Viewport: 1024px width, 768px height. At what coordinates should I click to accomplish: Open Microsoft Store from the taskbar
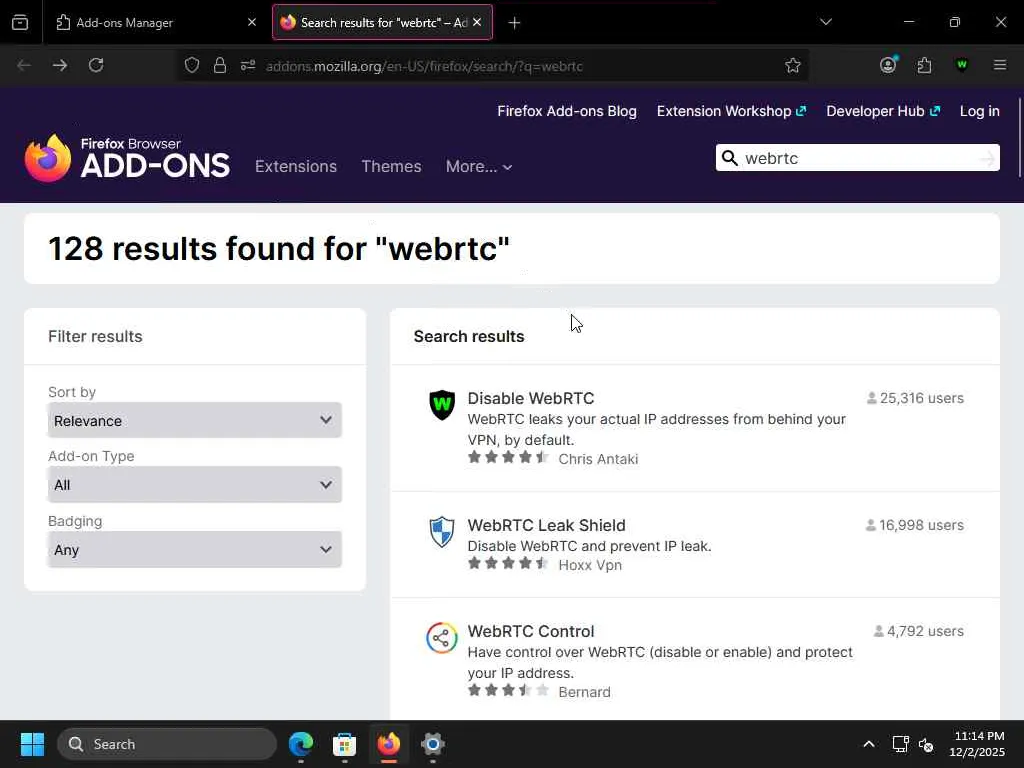[345, 744]
